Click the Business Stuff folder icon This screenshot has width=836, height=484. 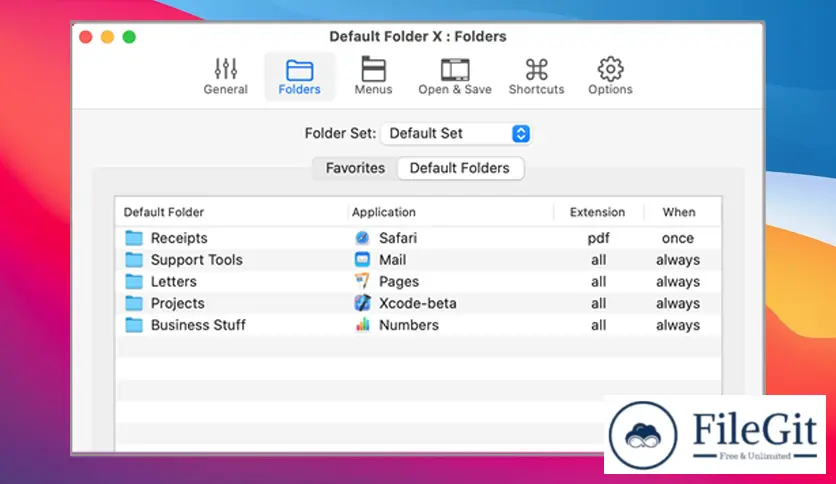[x=134, y=325]
